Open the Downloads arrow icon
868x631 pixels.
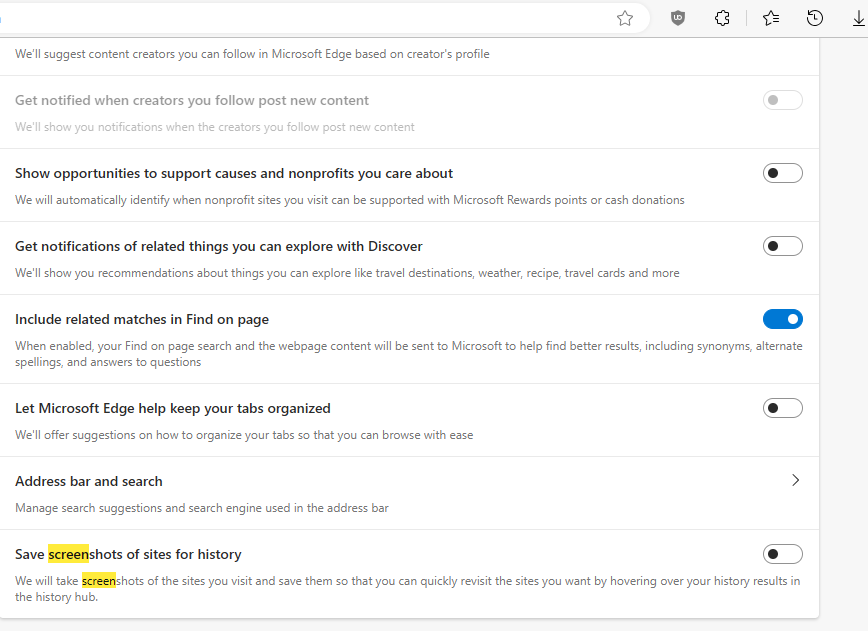(859, 18)
